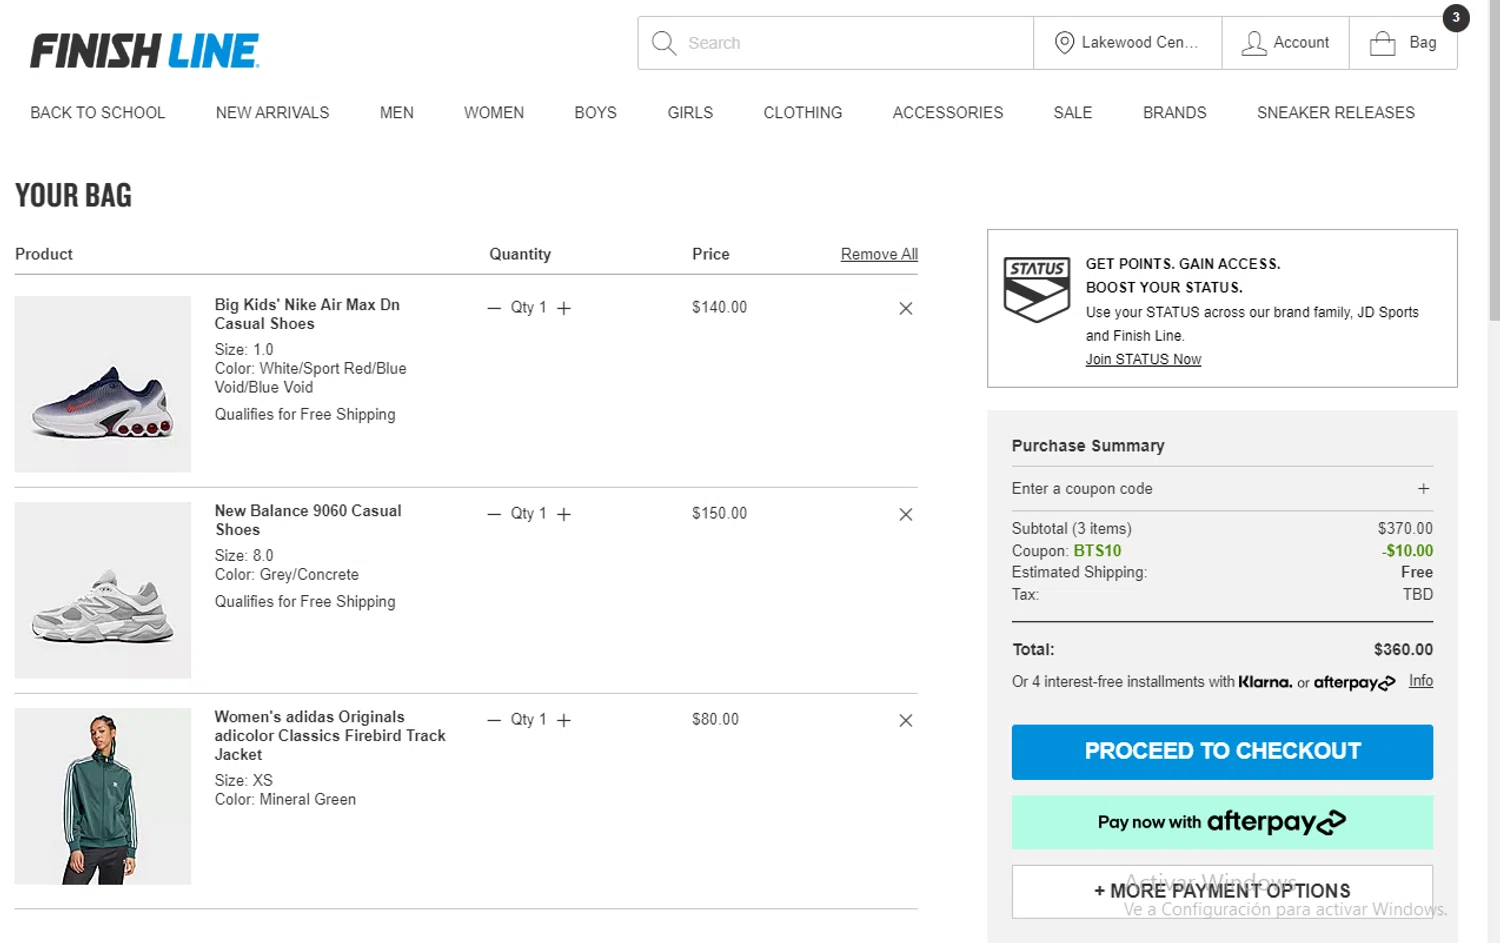This screenshot has height=943, width=1500.
Task: Open Sneaker Releases menu
Action: [x=1336, y=113]
